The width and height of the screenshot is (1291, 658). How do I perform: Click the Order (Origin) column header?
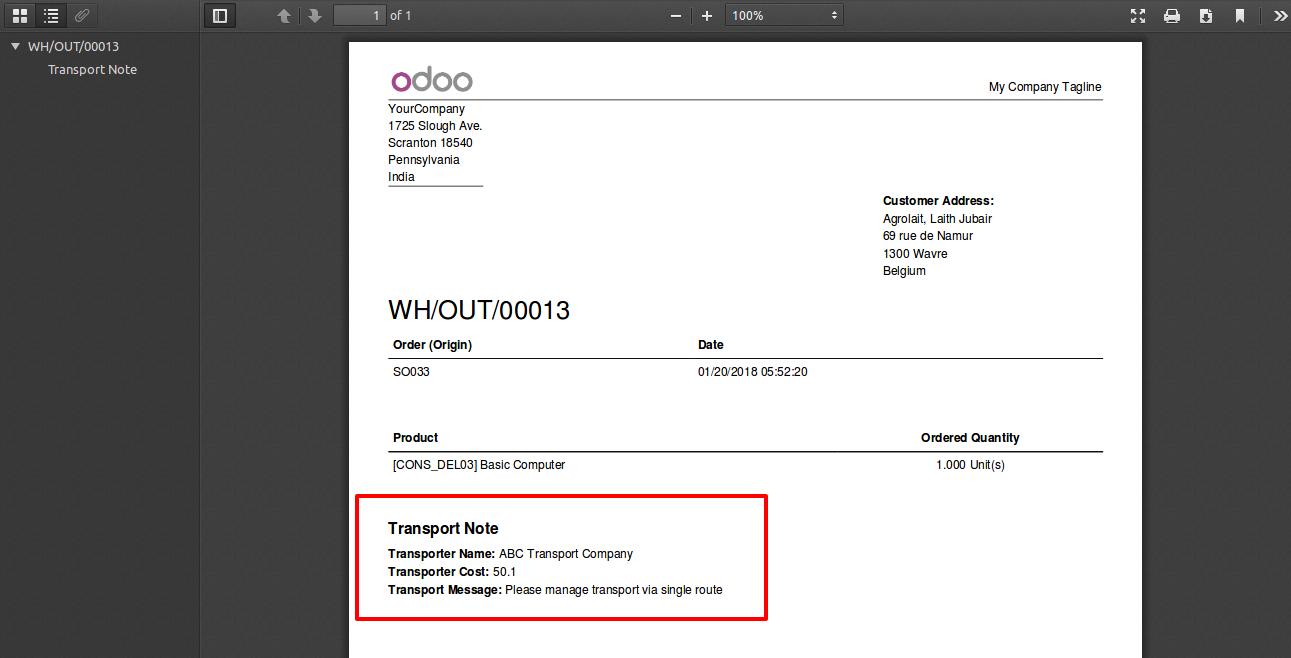click(432, 344)
